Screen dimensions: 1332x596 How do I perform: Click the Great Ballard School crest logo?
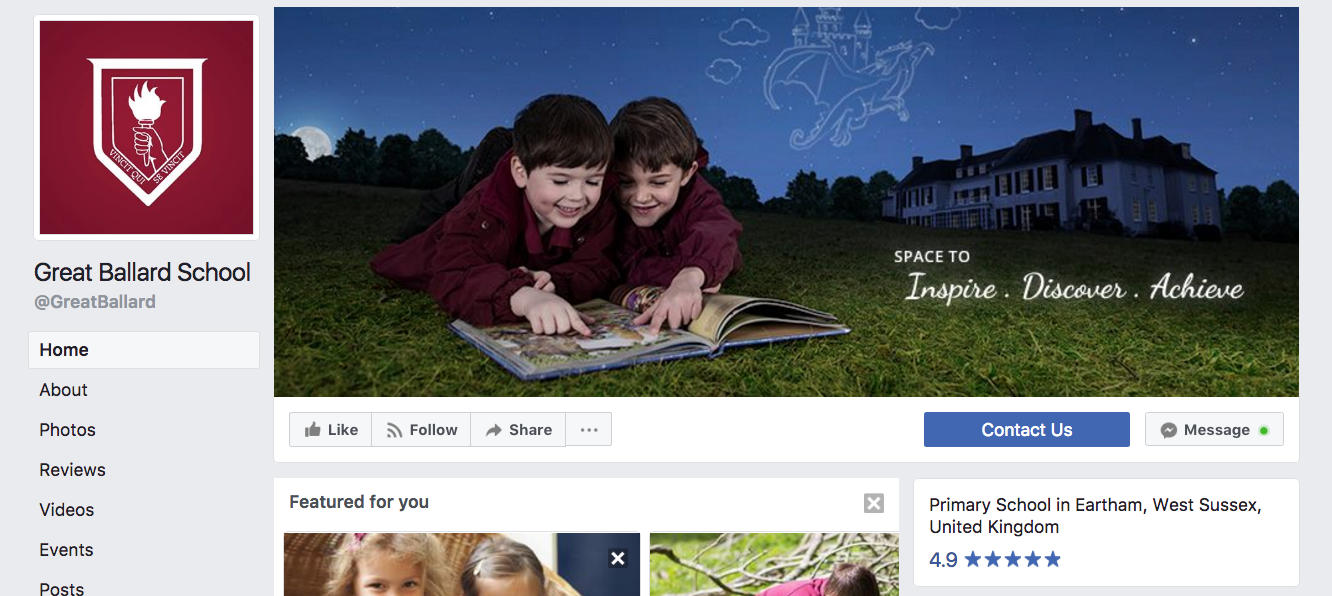click(147, 128)
